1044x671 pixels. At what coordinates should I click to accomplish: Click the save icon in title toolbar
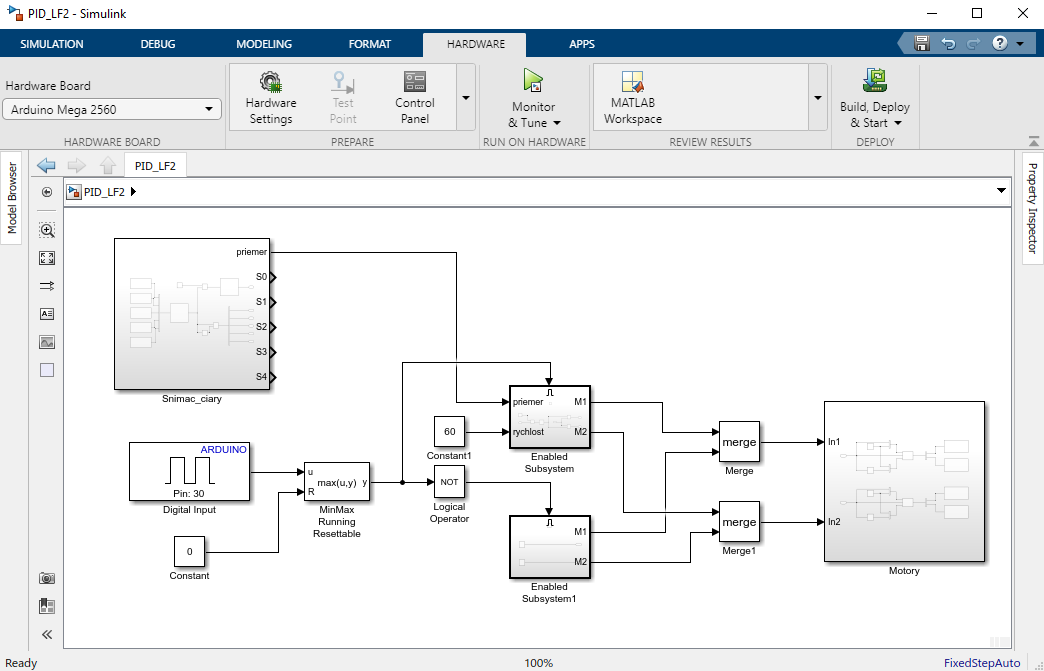tap(921, 44)
